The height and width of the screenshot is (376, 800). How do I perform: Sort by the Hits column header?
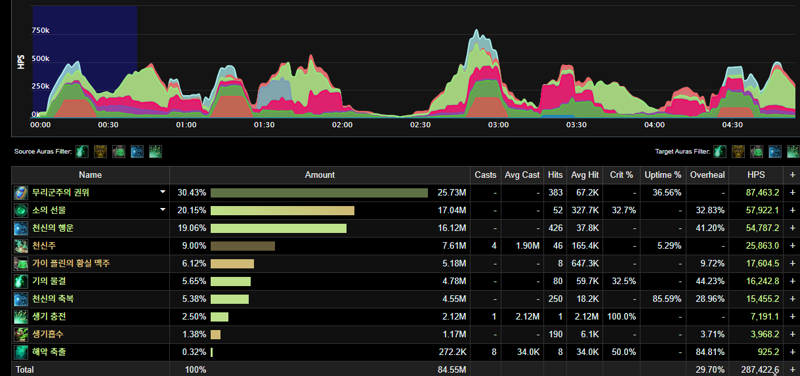click(555, 175)
